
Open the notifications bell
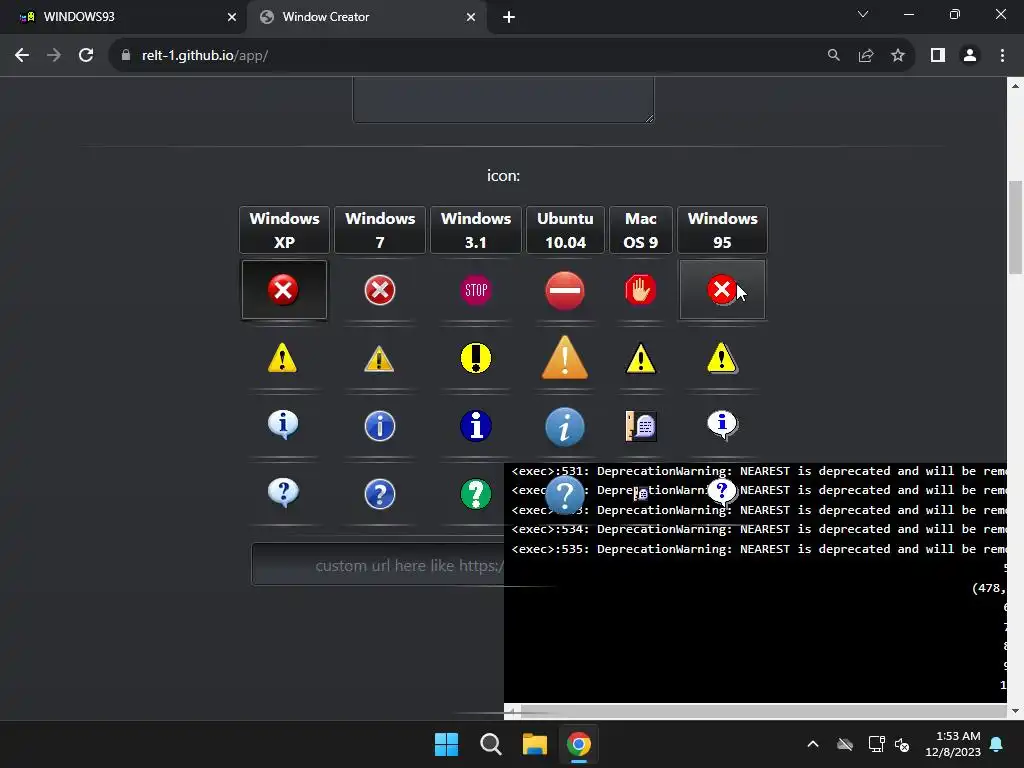coord(997,744)
